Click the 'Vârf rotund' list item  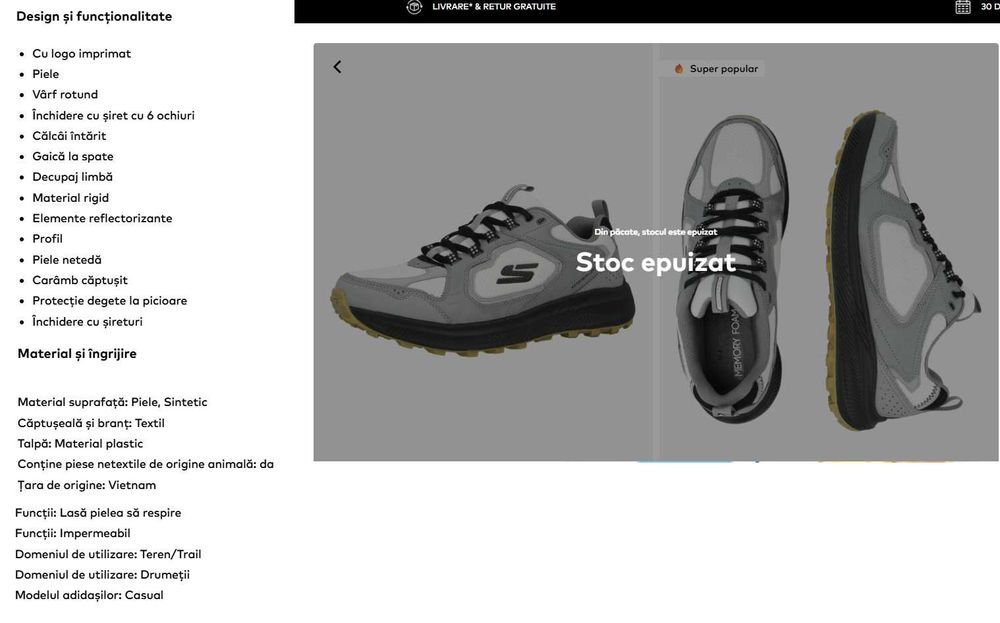coord(65,94)
